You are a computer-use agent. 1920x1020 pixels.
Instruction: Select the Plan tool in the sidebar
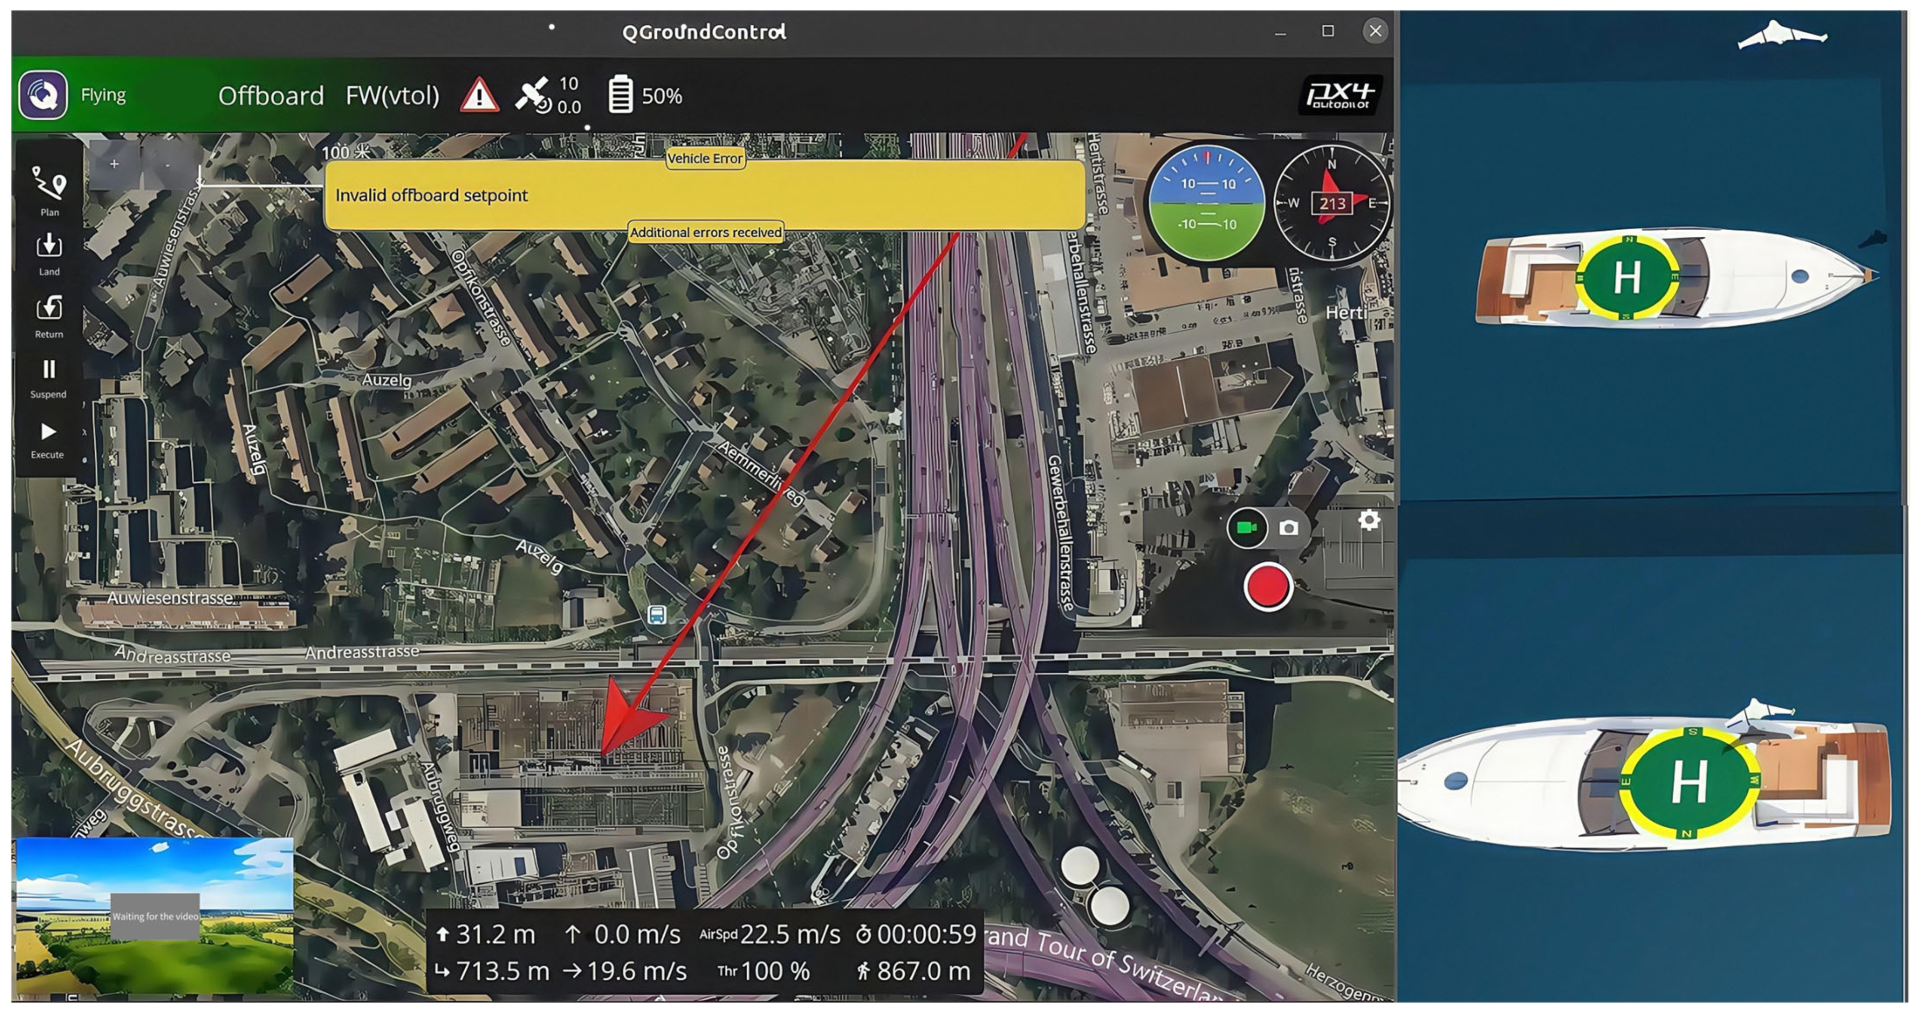tap(48, 190)
